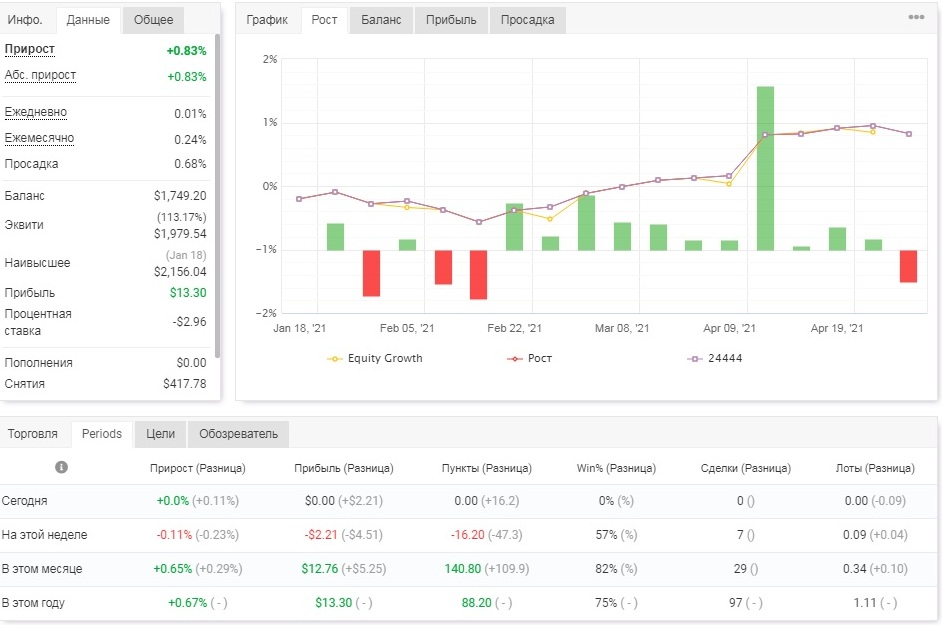Click the Лоты (Разница) column header
The image size is (942, 625).
click(x=875, y=468)
